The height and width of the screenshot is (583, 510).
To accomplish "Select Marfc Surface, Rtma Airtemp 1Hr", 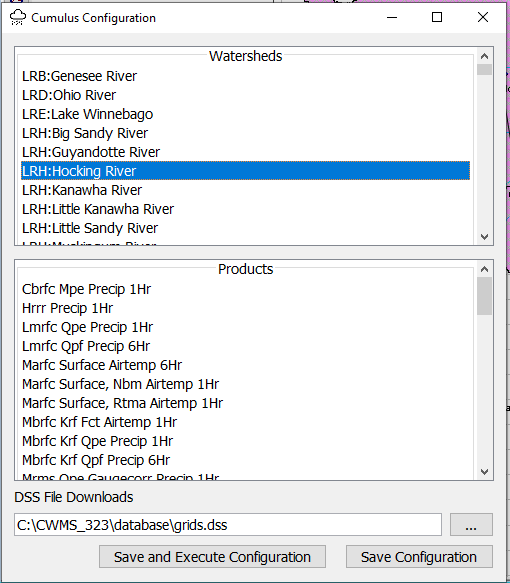I will (x=245, y=403).
